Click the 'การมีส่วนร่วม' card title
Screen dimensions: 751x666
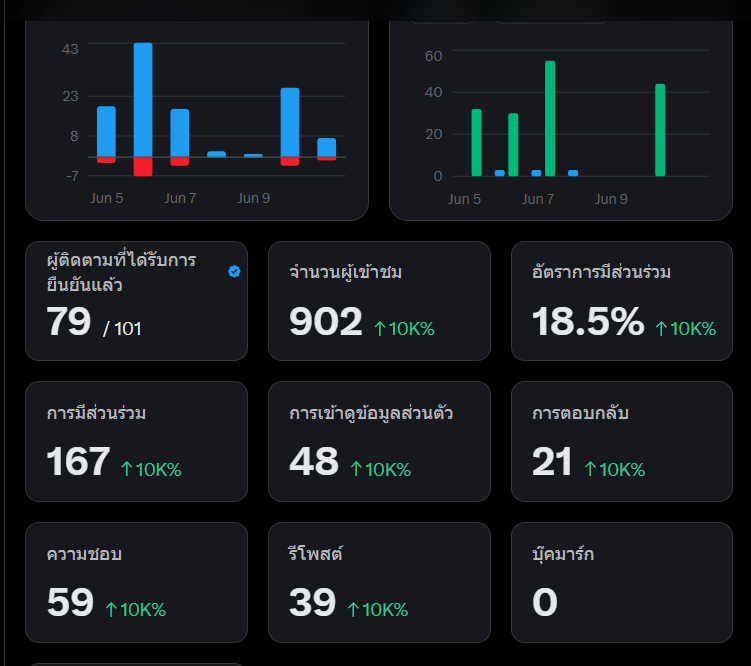pyautogui.click(x=96, y=413)
